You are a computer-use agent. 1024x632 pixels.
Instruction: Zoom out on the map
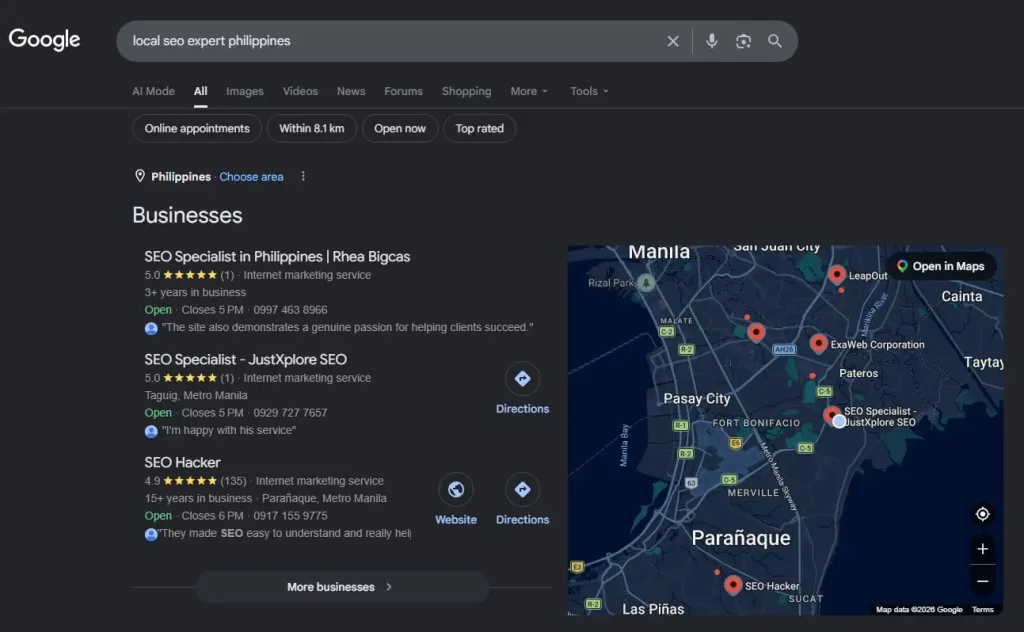click(982, 581)
